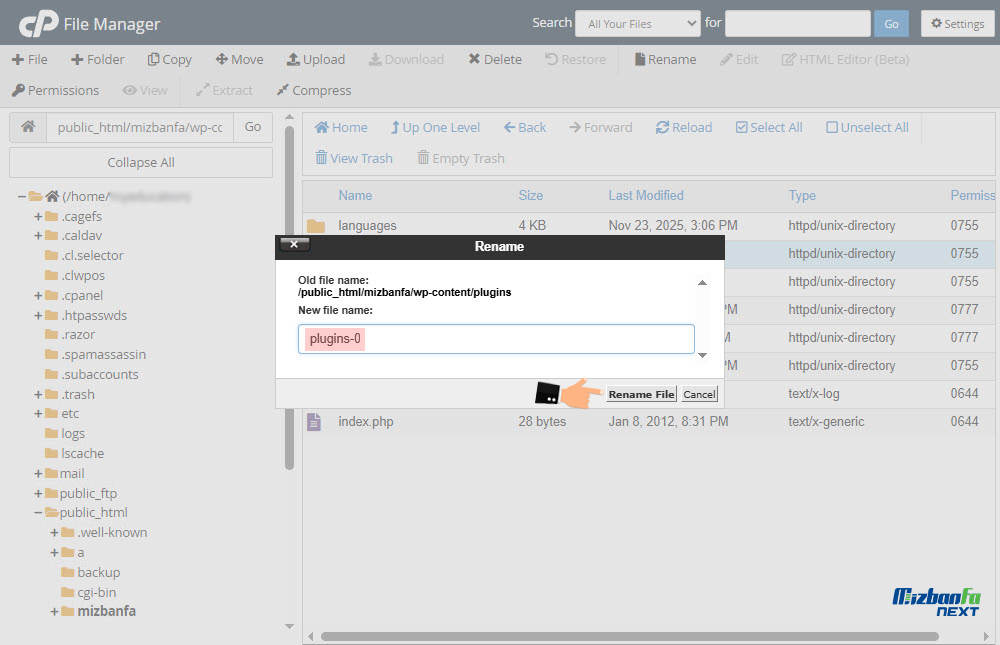Open the All Your Files search dropdown
The width and height of the screenshot is (1000, 645).
click(637, 23)
